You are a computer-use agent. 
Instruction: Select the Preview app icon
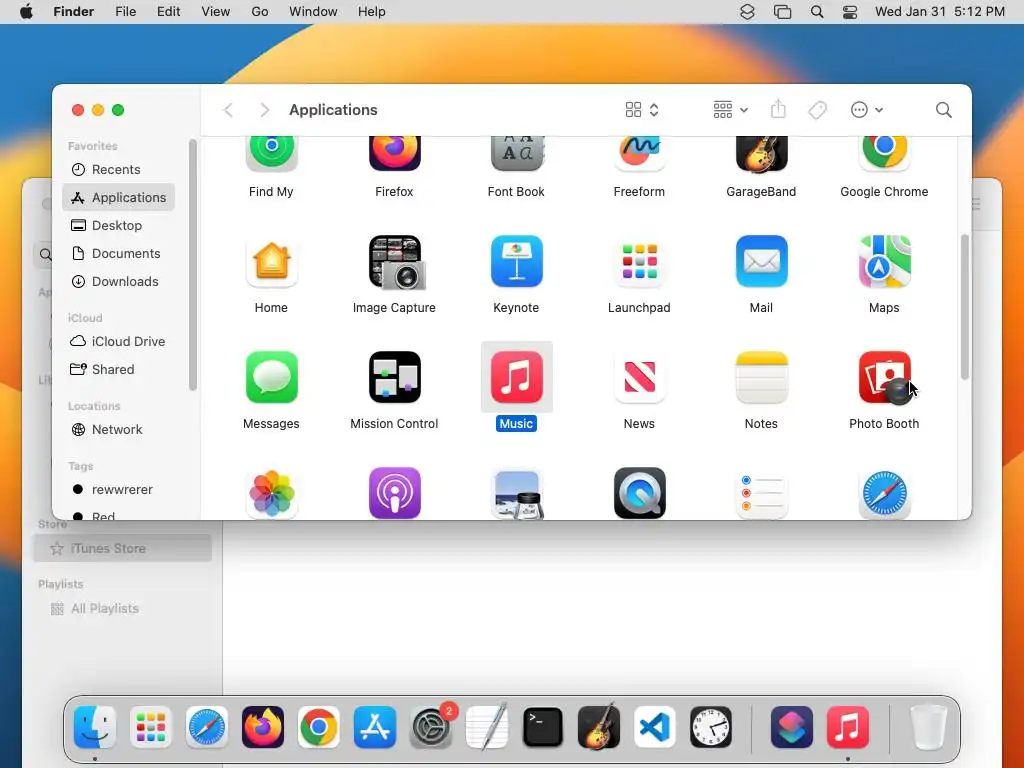click(x=517, y=493)
